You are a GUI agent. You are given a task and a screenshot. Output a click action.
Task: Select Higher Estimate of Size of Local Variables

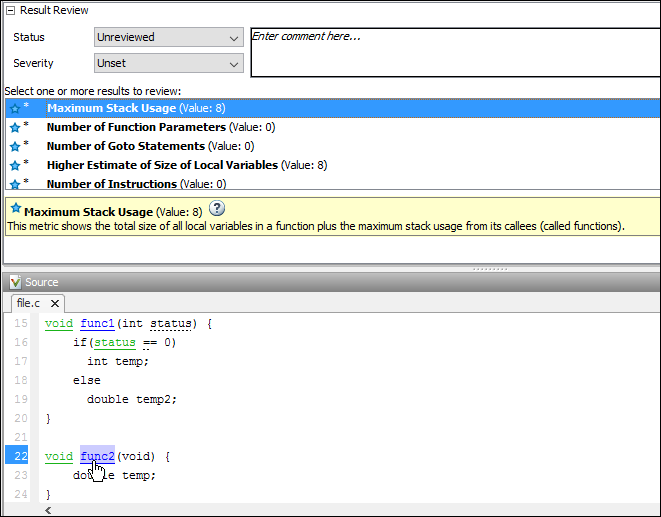tap(162, 165)
